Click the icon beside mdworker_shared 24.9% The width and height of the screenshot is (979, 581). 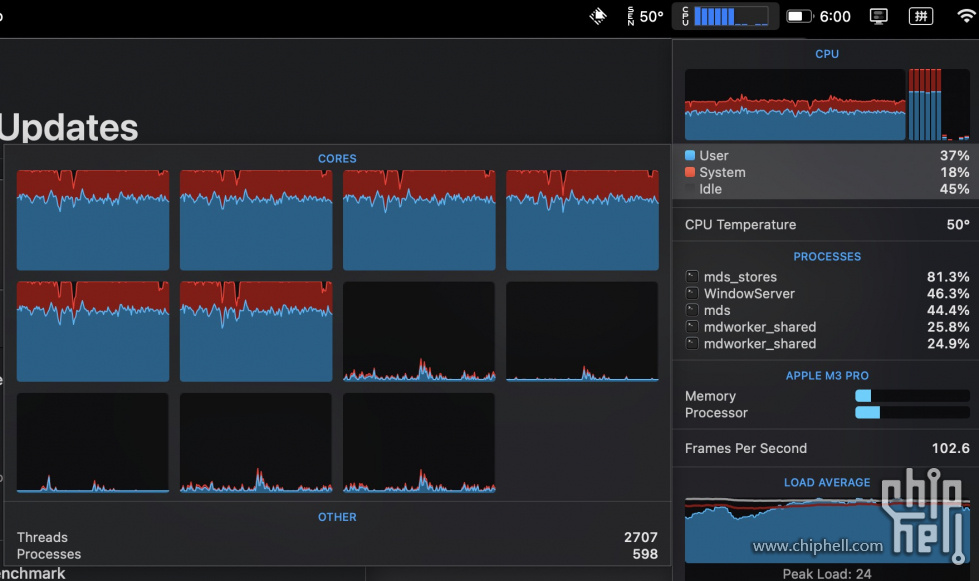pyautogui.click(x=692, y=343)
